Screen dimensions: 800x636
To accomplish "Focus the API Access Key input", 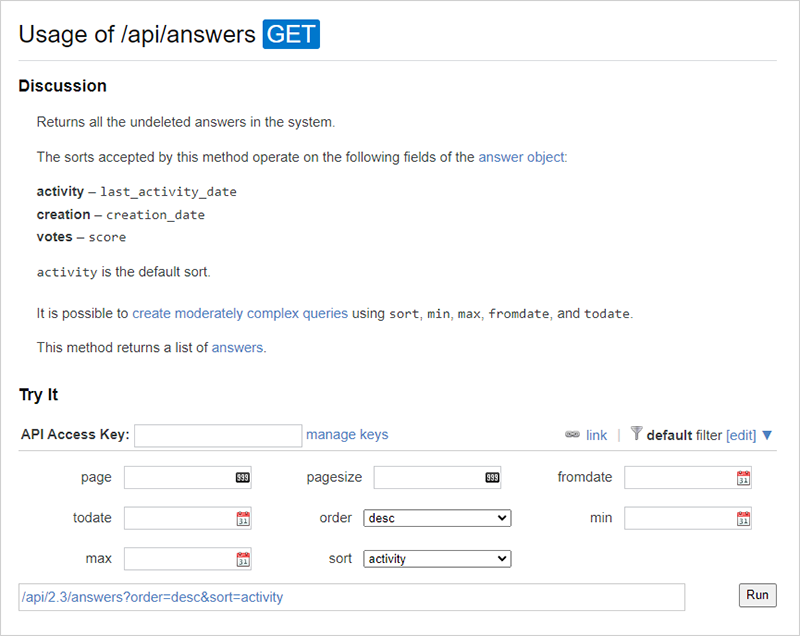I will 218,435.
